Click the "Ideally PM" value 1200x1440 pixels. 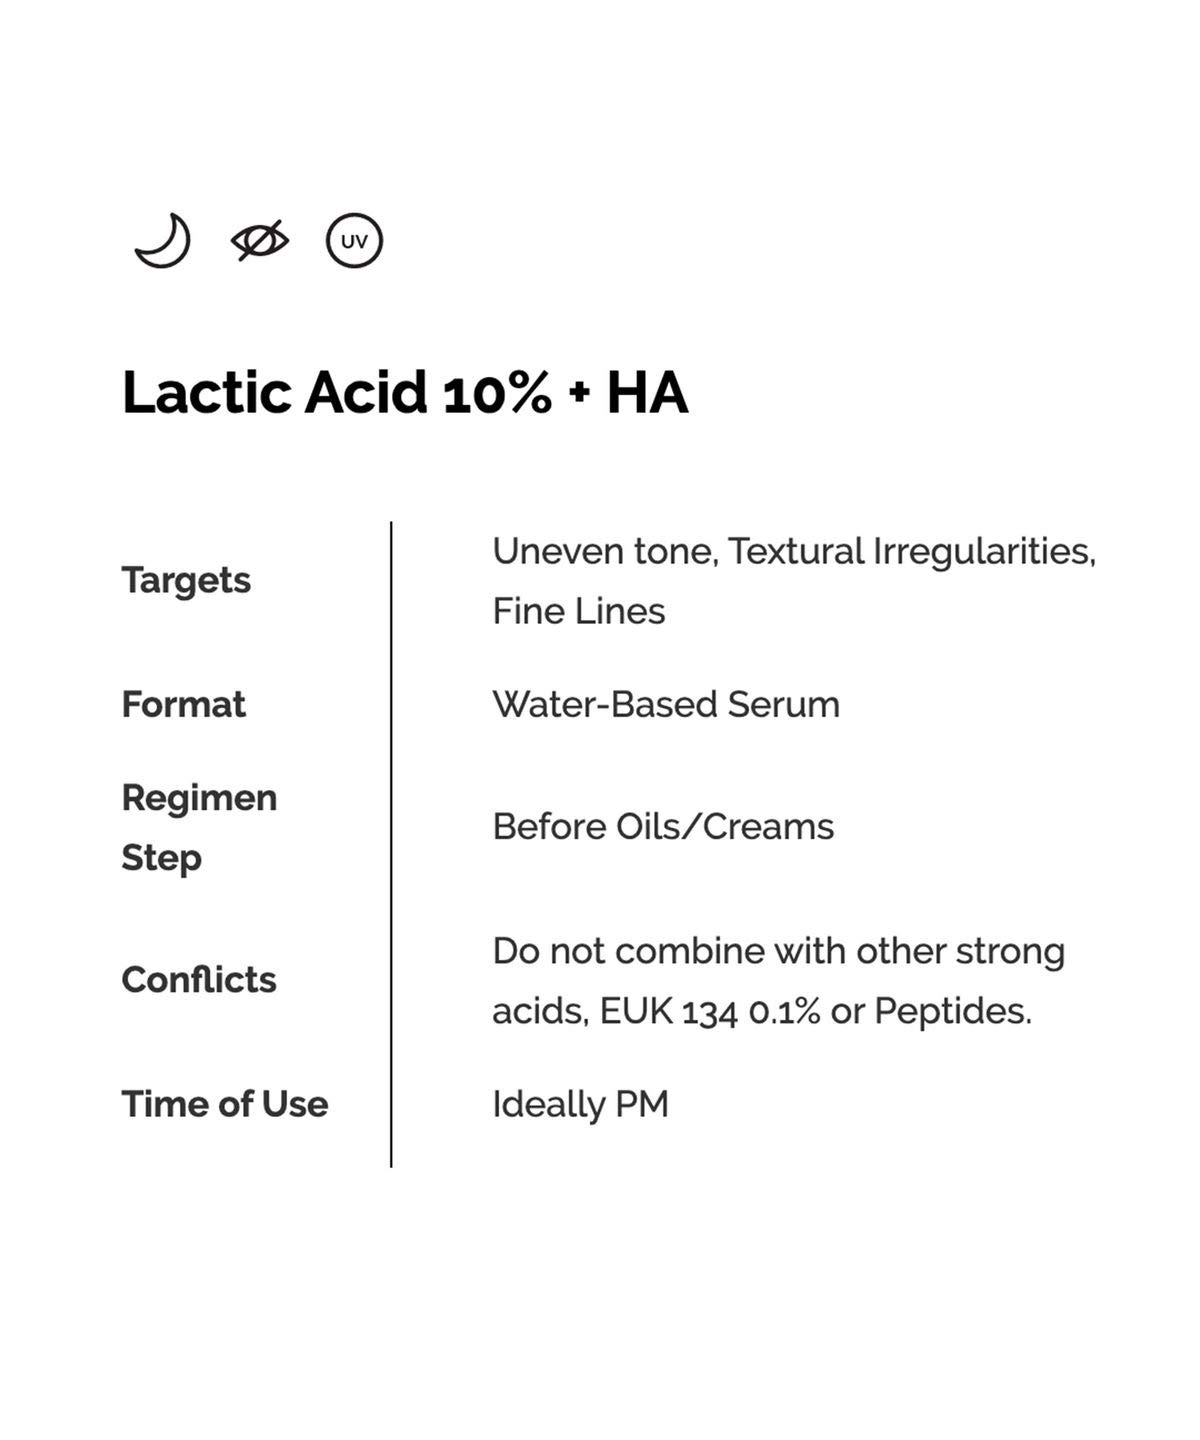[580, 1104]
